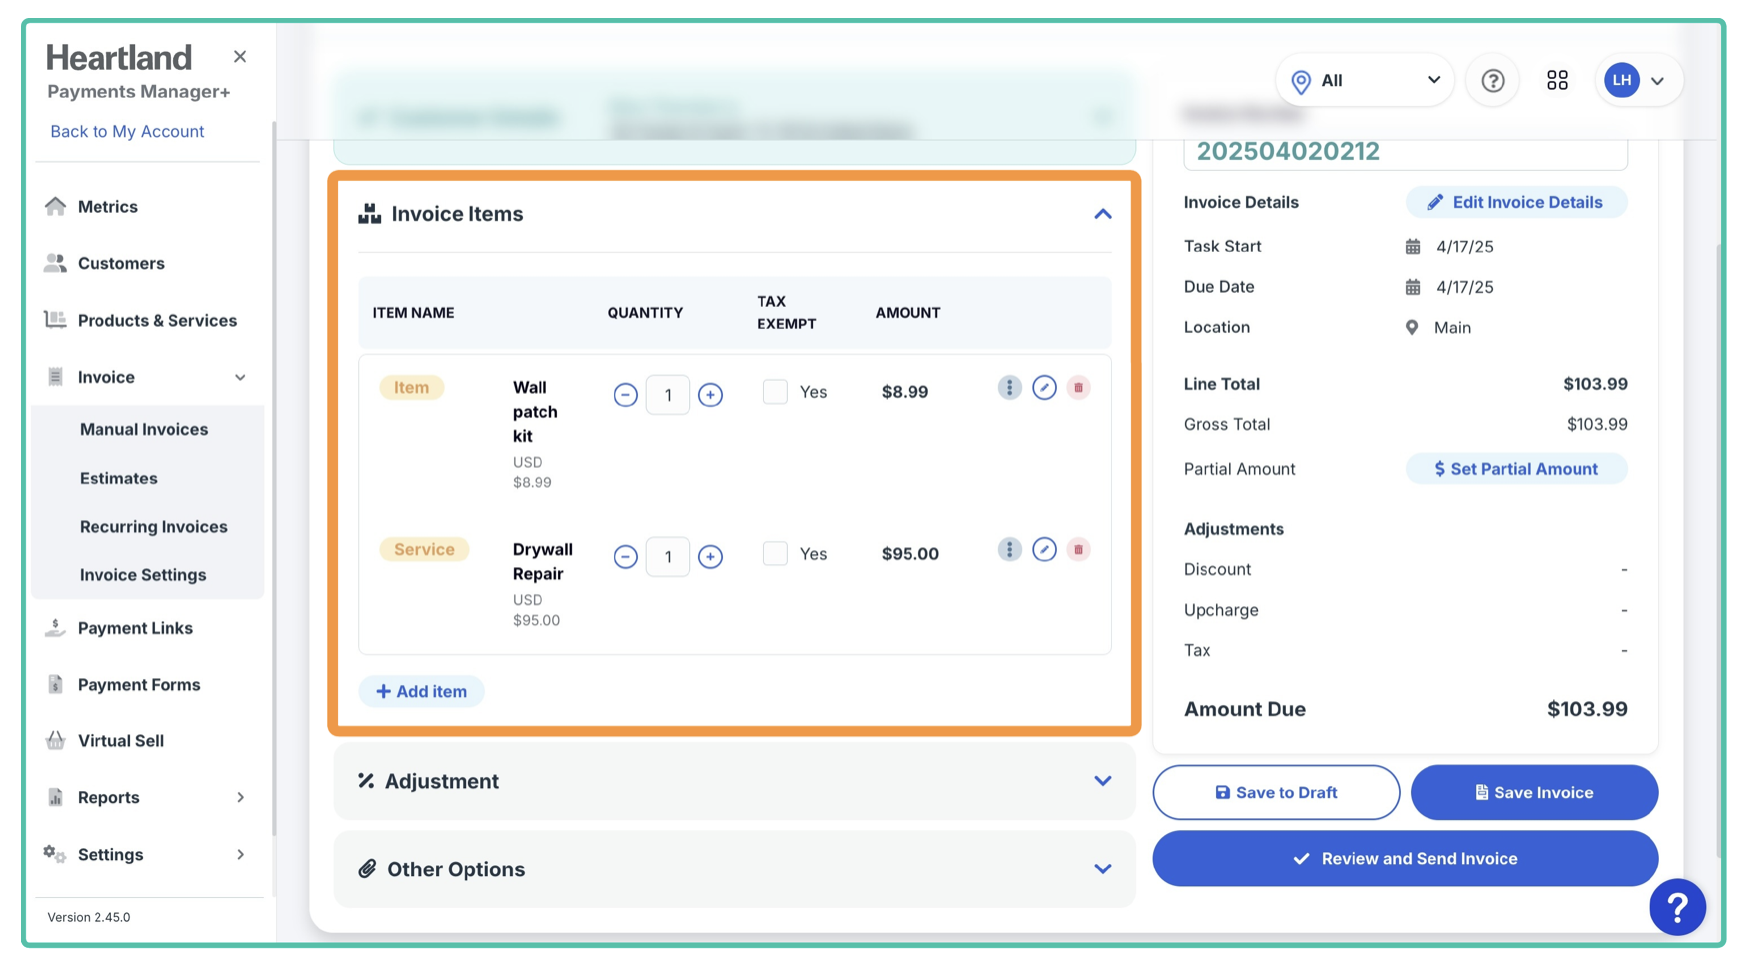Mark Drywall Repair as tax exempt
The image size is (1746, 962).
tap(775, 554)
